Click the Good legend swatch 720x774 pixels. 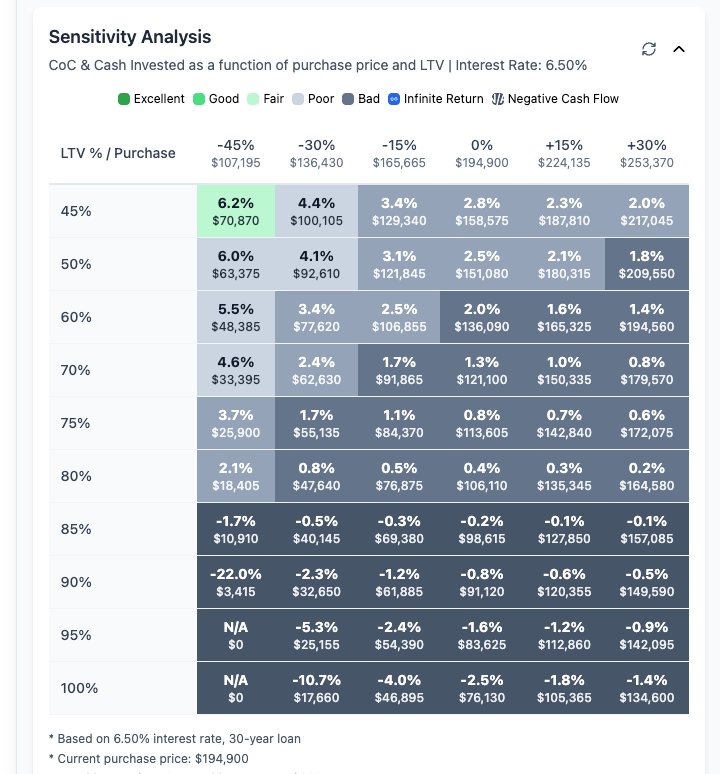(x=199, y=99)
